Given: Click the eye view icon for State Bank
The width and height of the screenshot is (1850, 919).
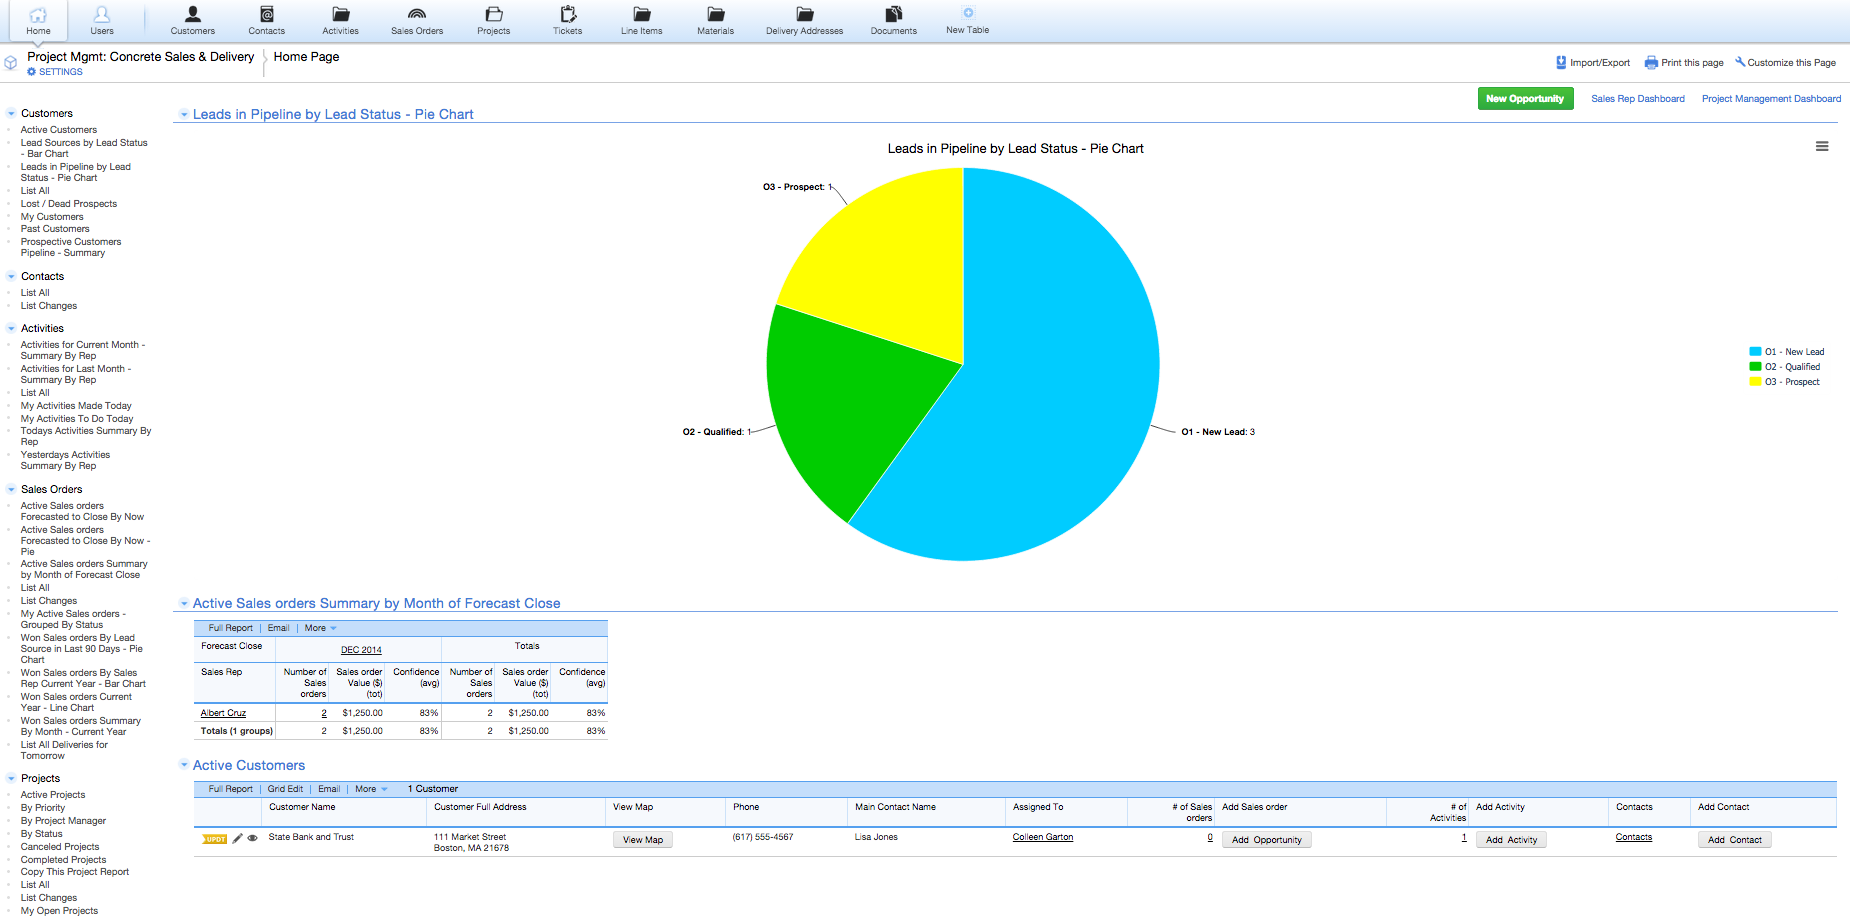Looking at the screenshot, I should coord(253,839).
